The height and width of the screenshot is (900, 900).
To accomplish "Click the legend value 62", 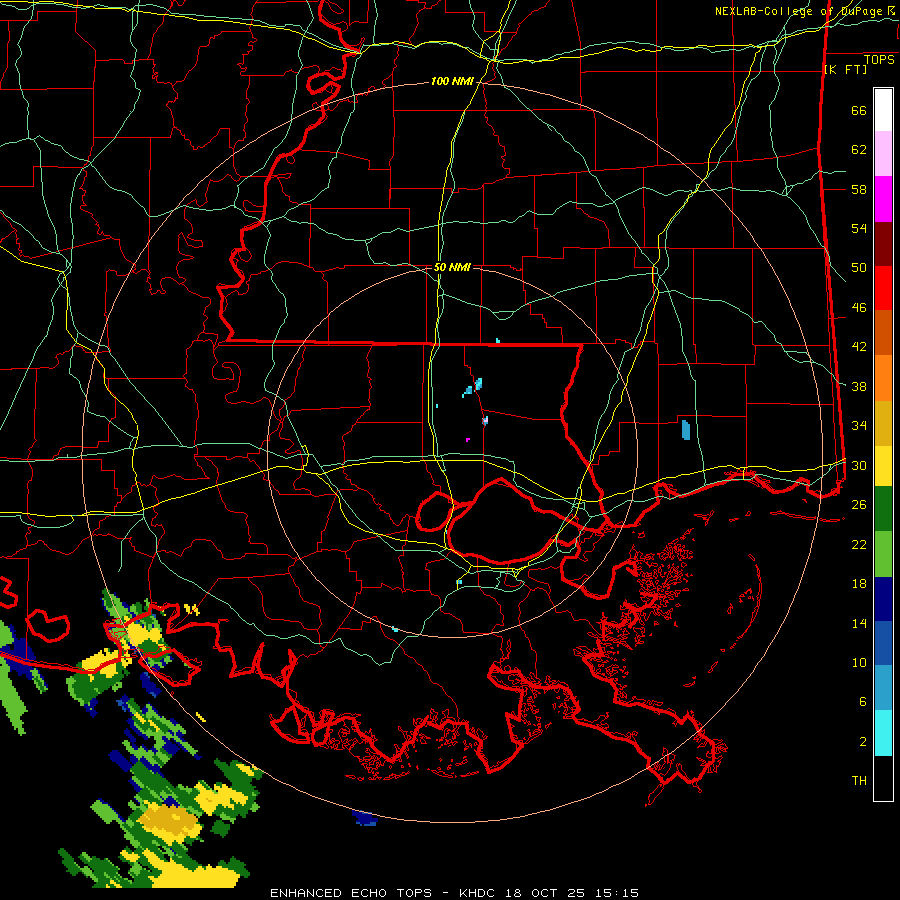I will pyautogui.click(x=859, y=149).
